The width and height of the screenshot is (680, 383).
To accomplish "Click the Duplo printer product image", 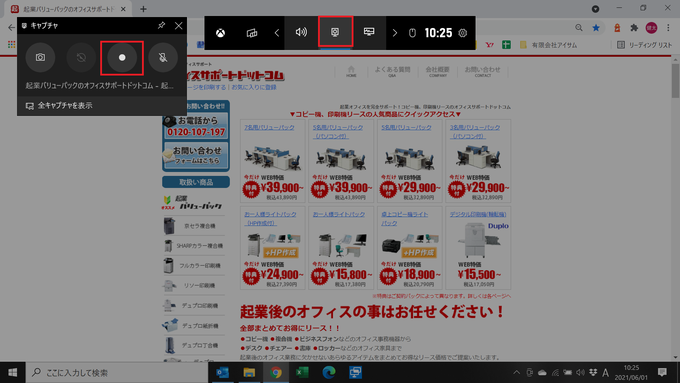I will pos(479,240).
